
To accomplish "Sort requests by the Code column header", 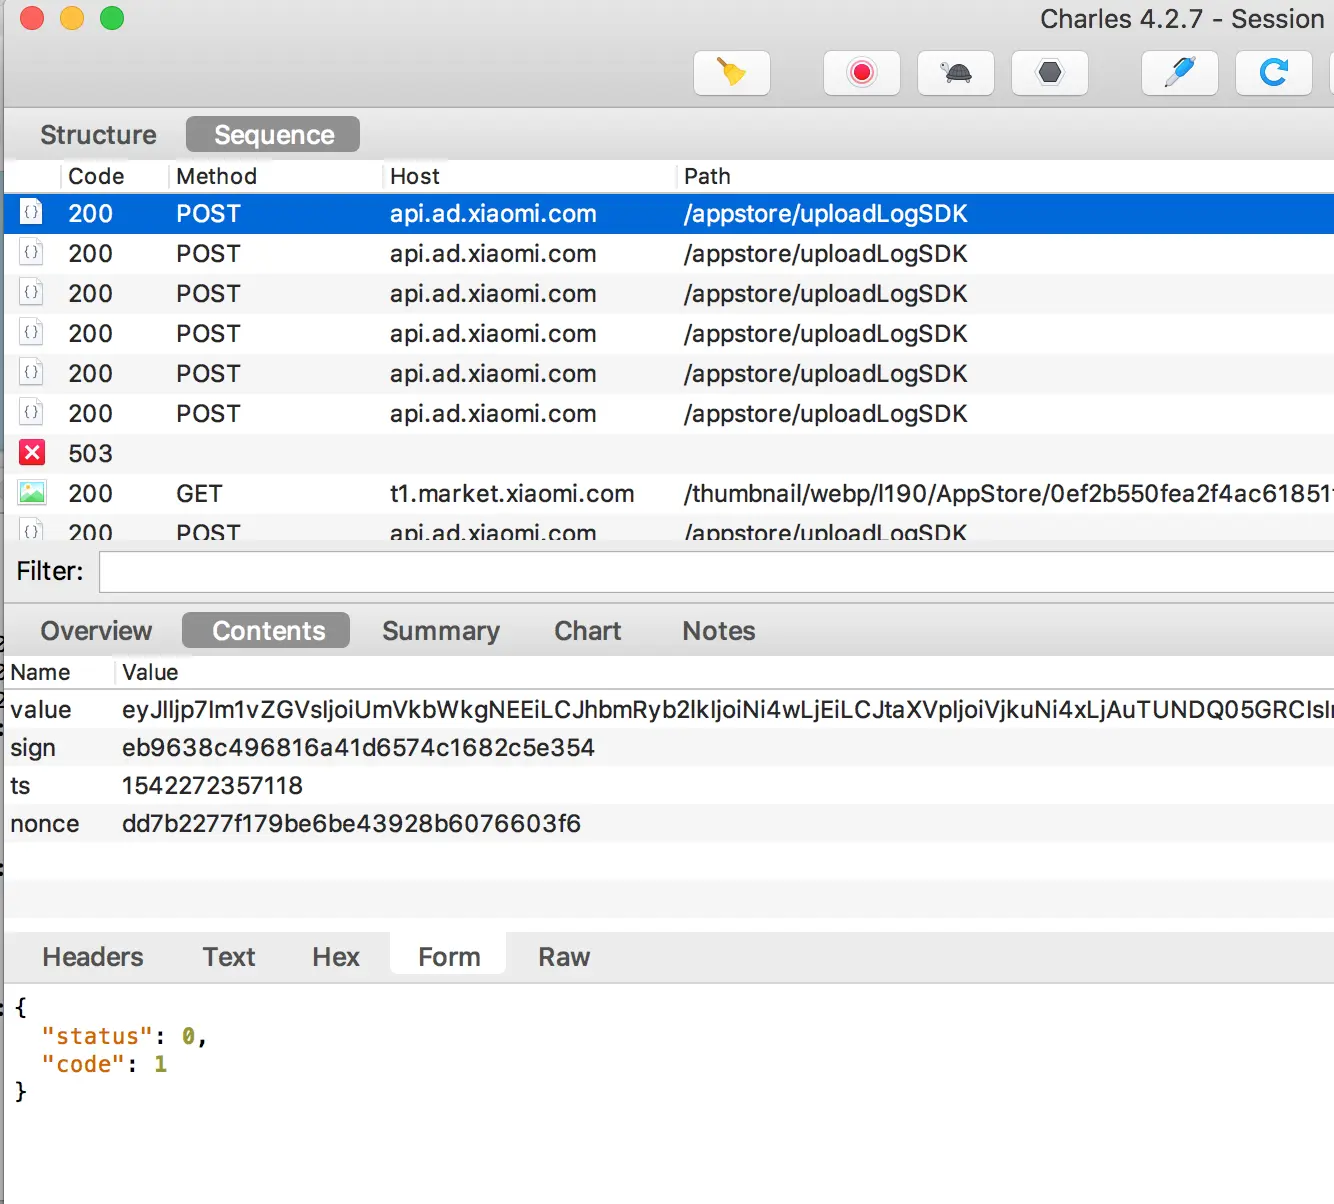I will (x=96, y=176).
